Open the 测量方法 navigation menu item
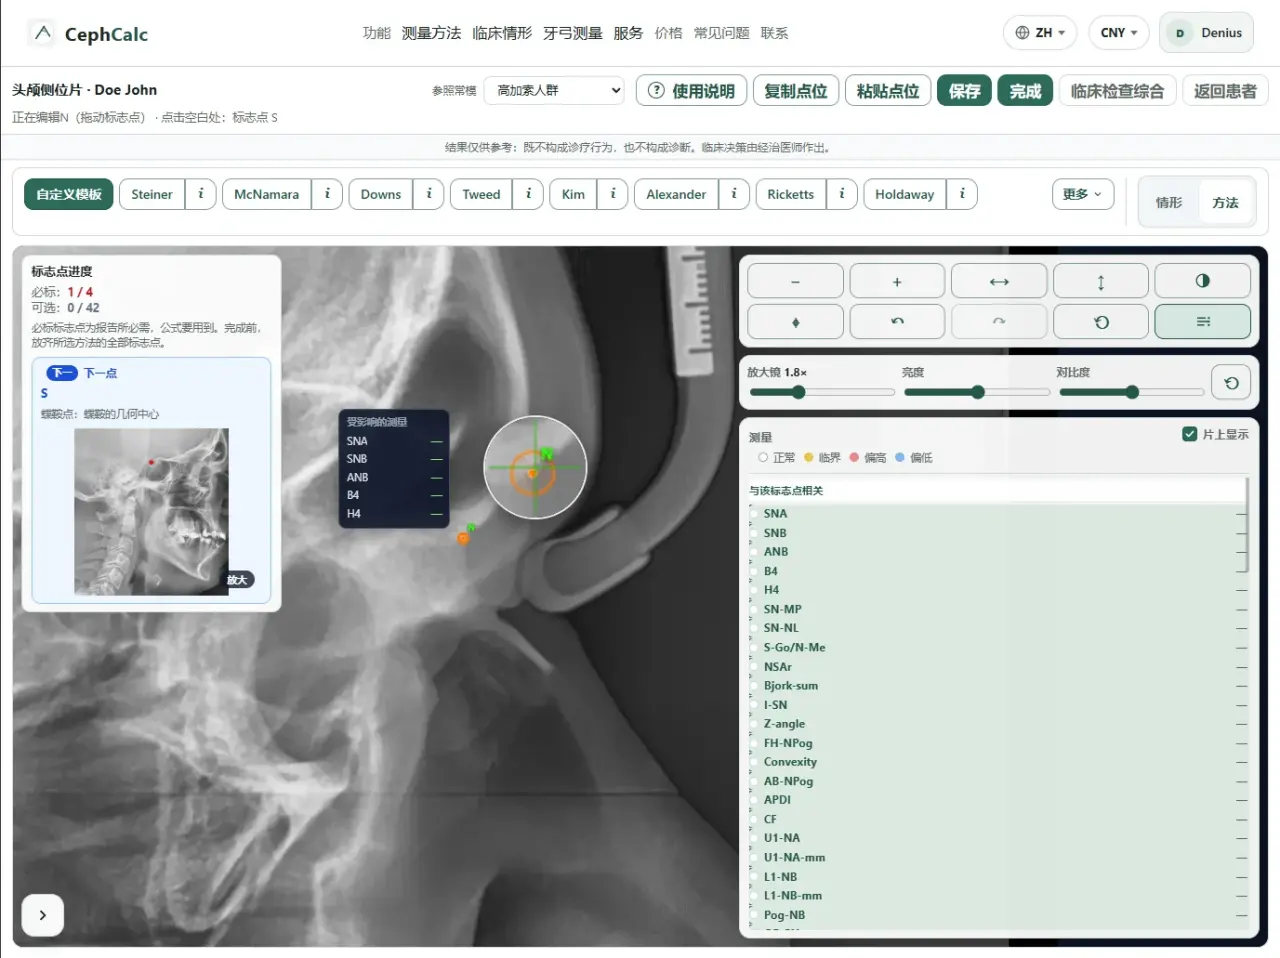Image resolution: width=1280 pixels, height=958 pixels. click(x=431, y=33)
